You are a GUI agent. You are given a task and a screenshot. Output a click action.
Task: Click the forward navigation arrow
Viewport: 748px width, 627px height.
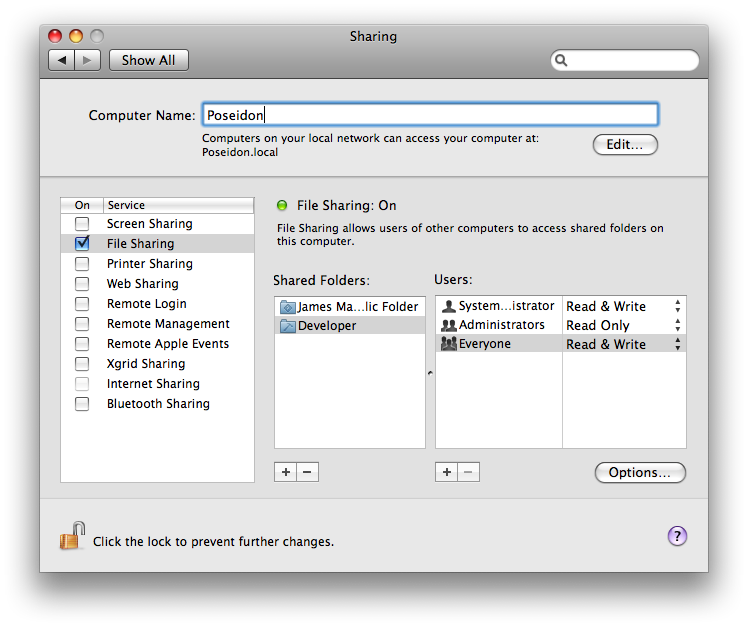point(87,60)
